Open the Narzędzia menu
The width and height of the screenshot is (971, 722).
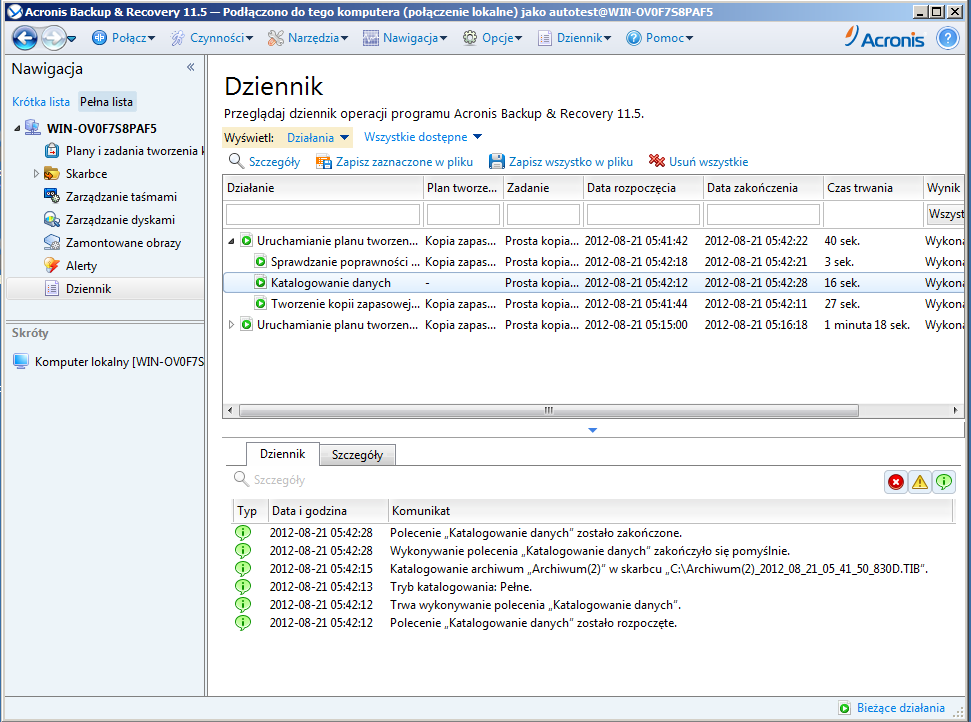[x=308, y=38]
